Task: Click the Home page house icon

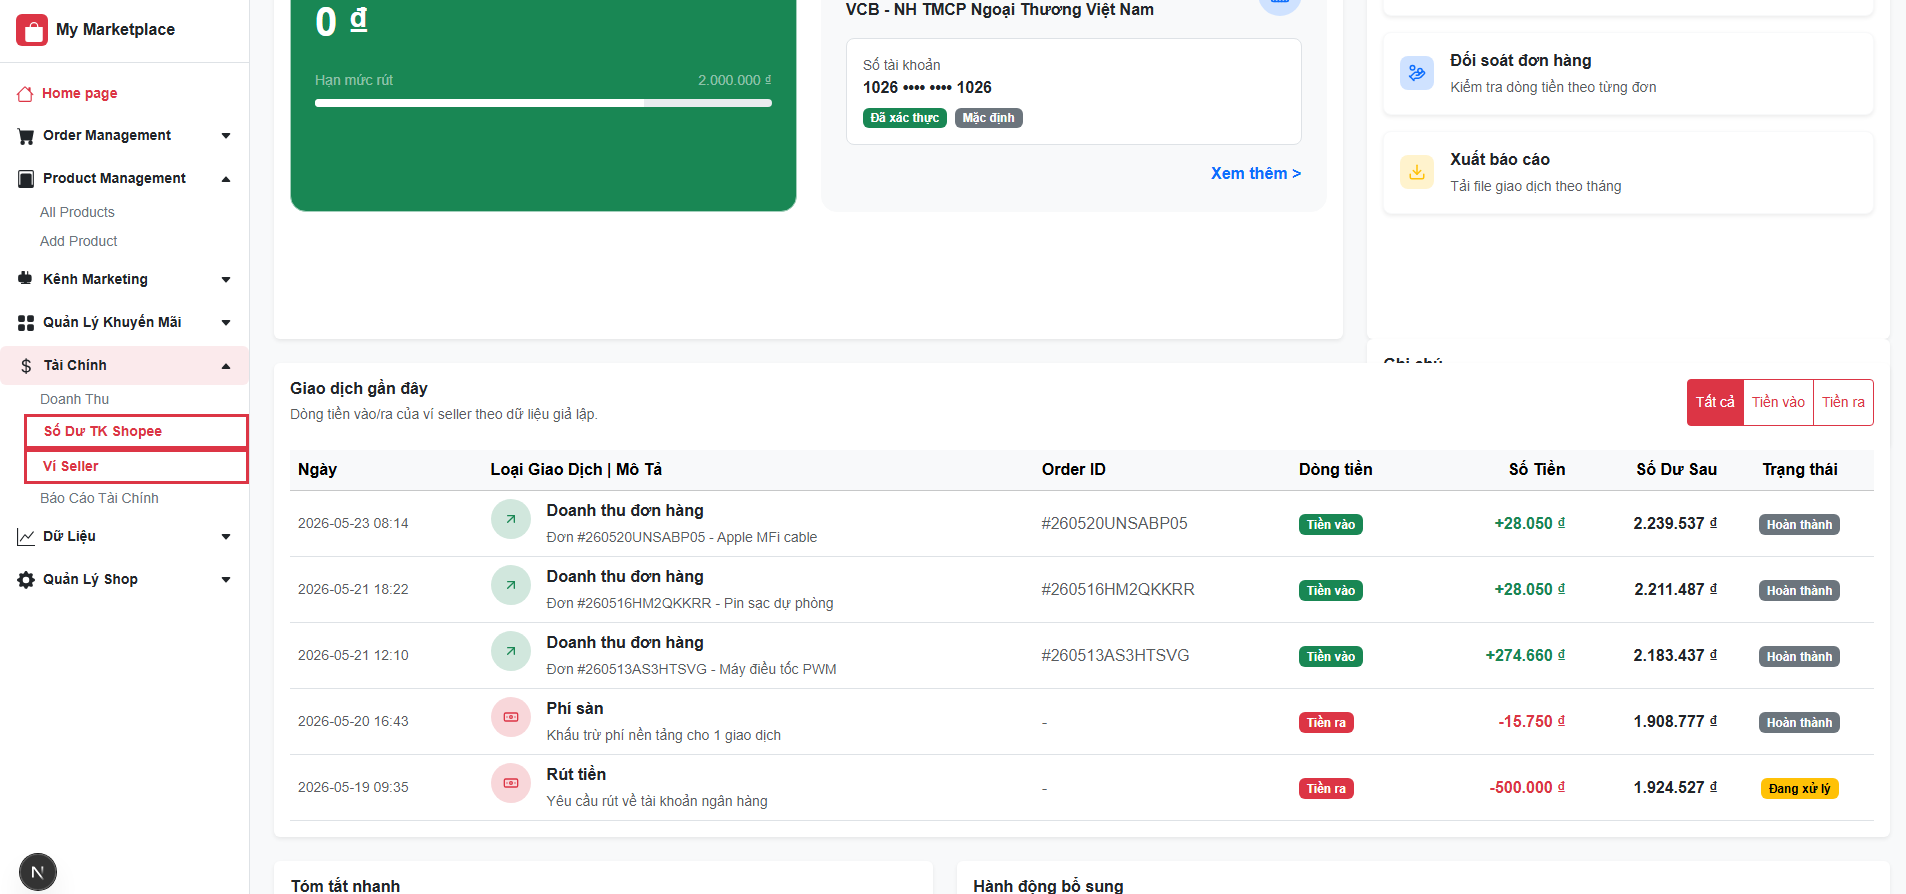Action: tap(25, 94)
